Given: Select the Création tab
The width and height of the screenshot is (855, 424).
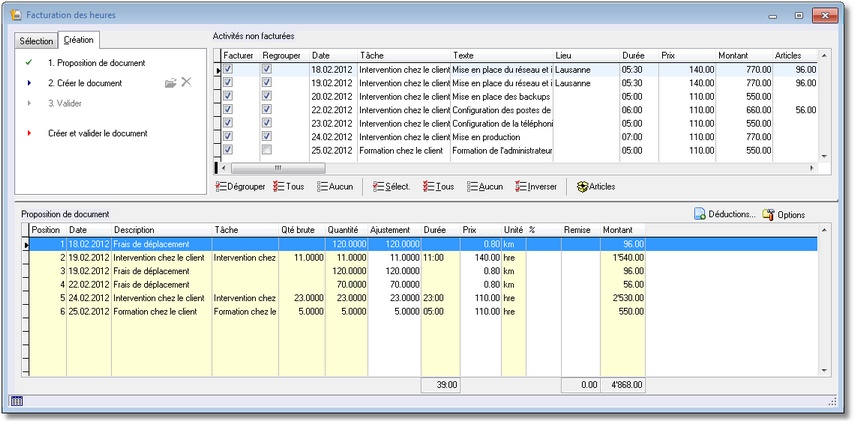Looking at the screenshot, I should click(78, 40).
